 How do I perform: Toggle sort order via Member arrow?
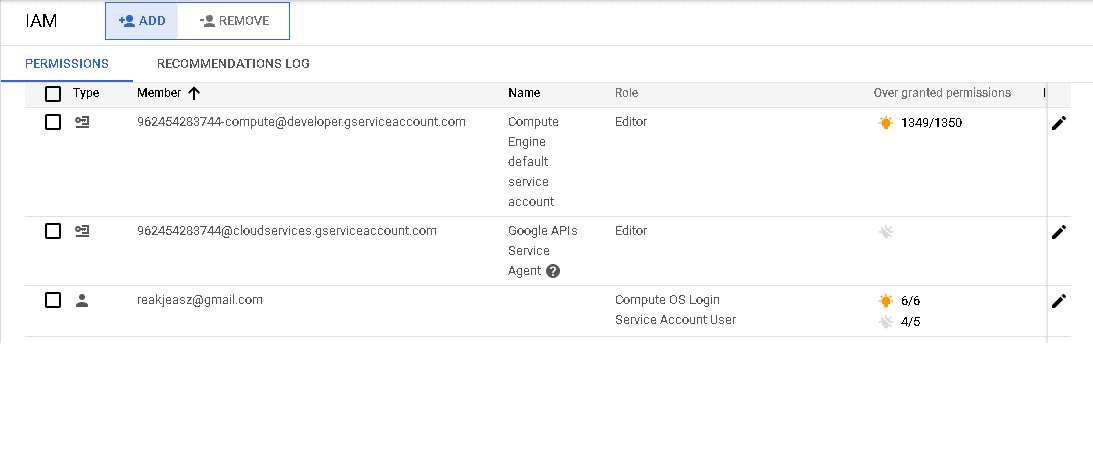[194, 93]
